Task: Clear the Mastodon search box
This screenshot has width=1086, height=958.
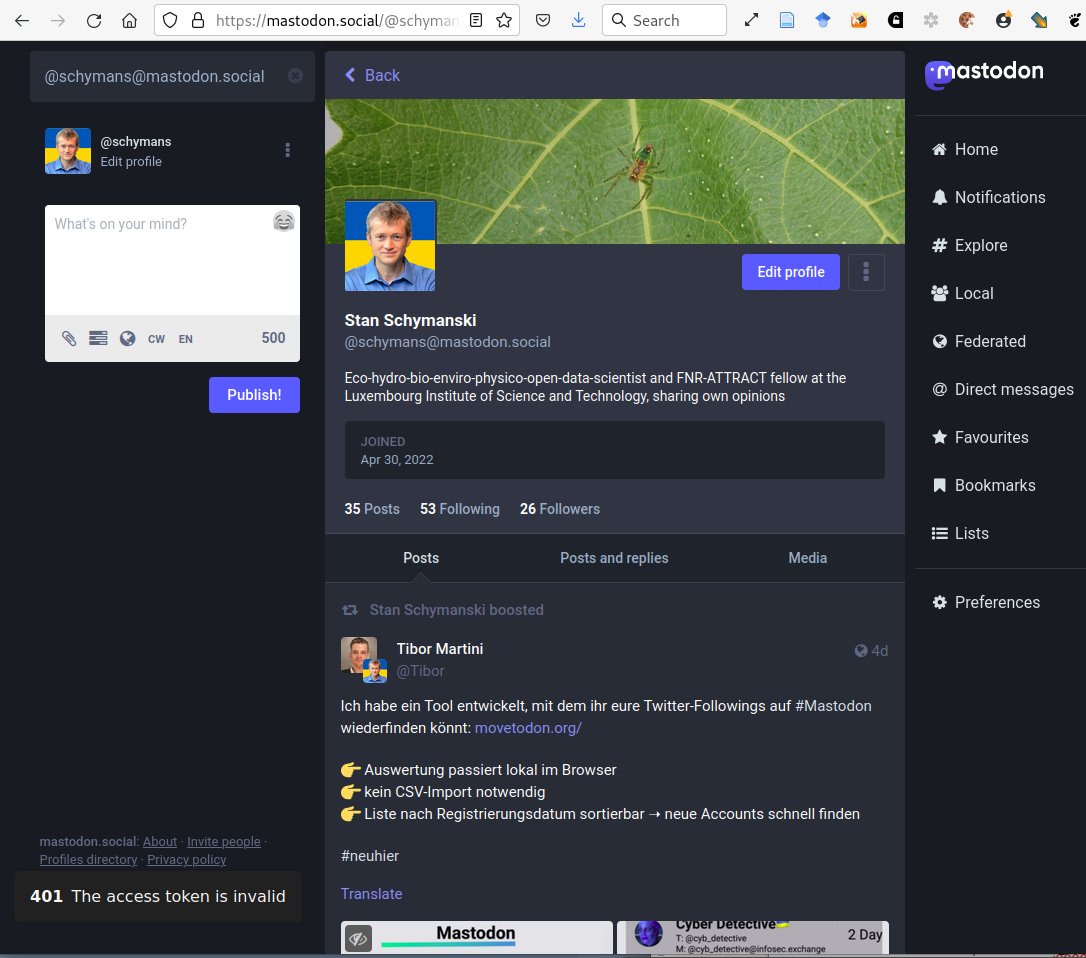Action: point(295,76)
